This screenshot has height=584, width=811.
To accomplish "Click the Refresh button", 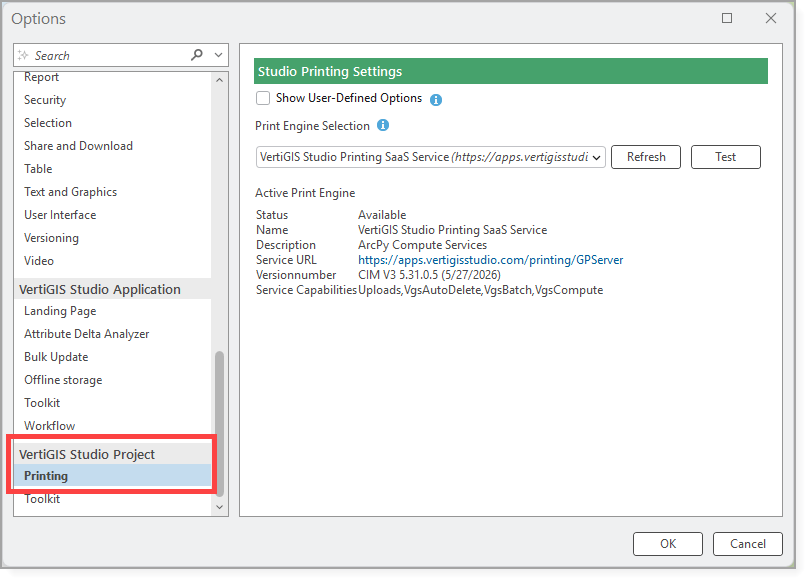I will (645, 157).
